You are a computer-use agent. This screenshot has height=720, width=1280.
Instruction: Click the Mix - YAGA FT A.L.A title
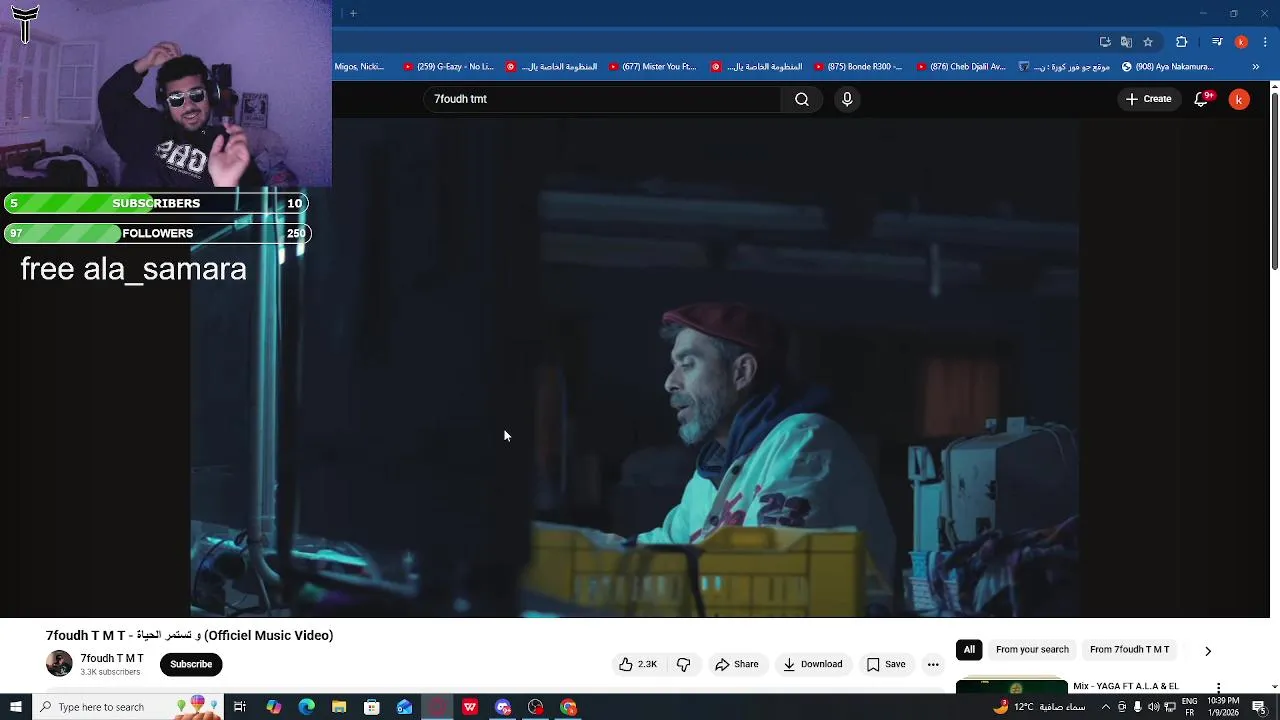(1125, 687)
